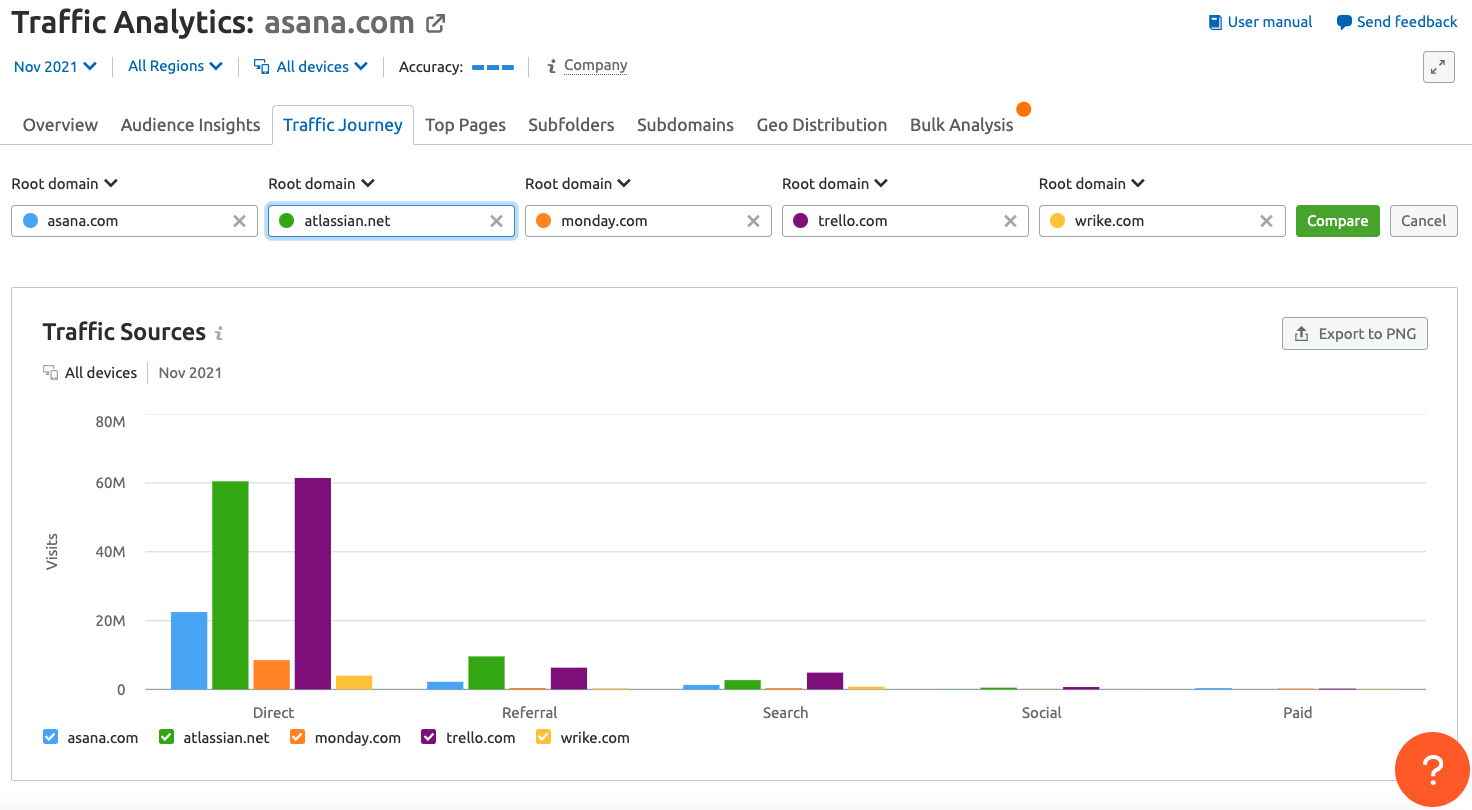The height and width of the screenshot is (810, 1472).
Task: Expand Root domain dropdown above asana.com
Action: (x=65, y=184)
